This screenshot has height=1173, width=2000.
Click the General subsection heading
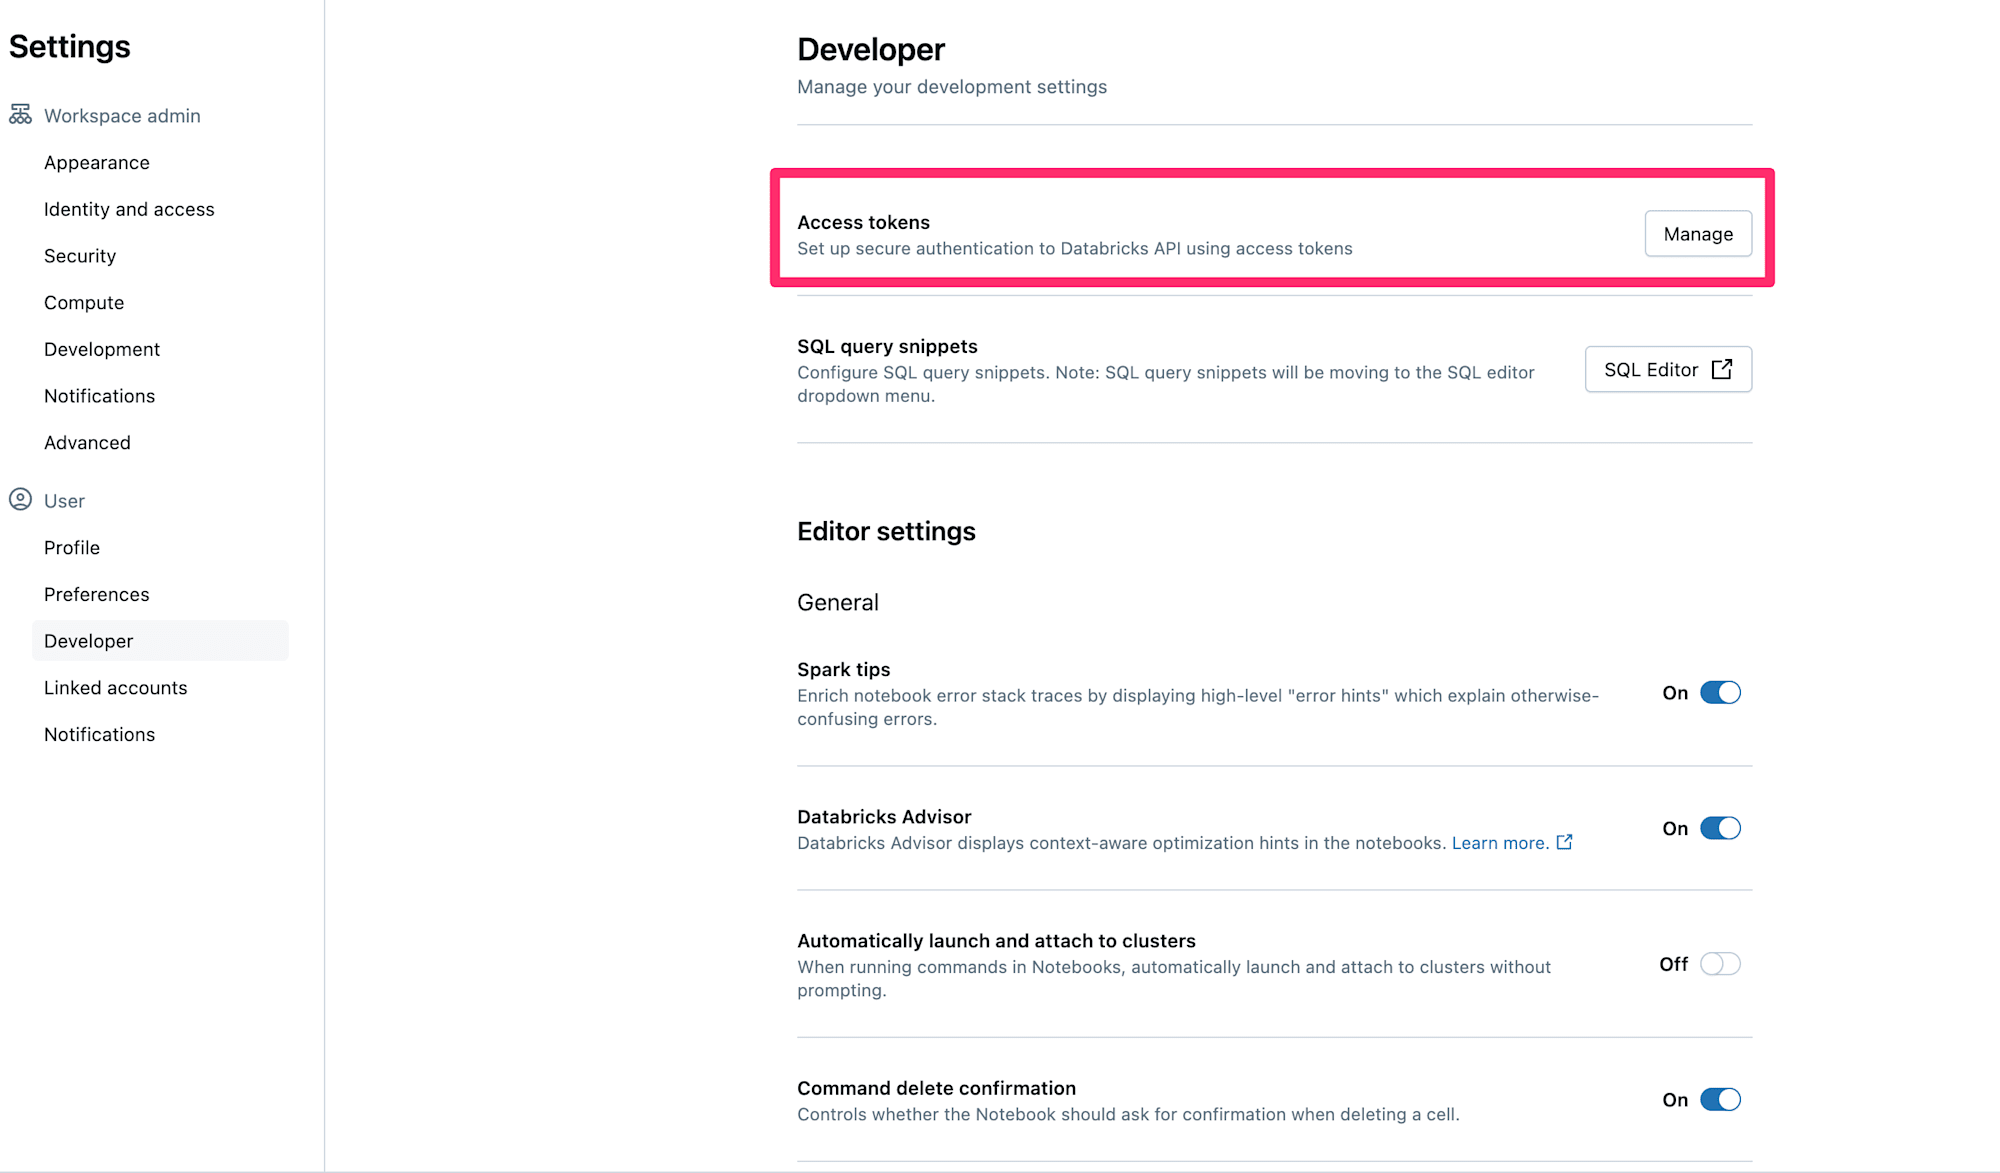click(838, 602)
